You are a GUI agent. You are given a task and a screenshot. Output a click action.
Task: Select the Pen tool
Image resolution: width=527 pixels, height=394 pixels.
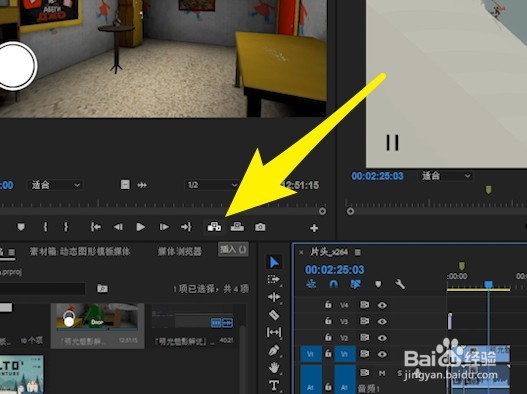point(274,350)
